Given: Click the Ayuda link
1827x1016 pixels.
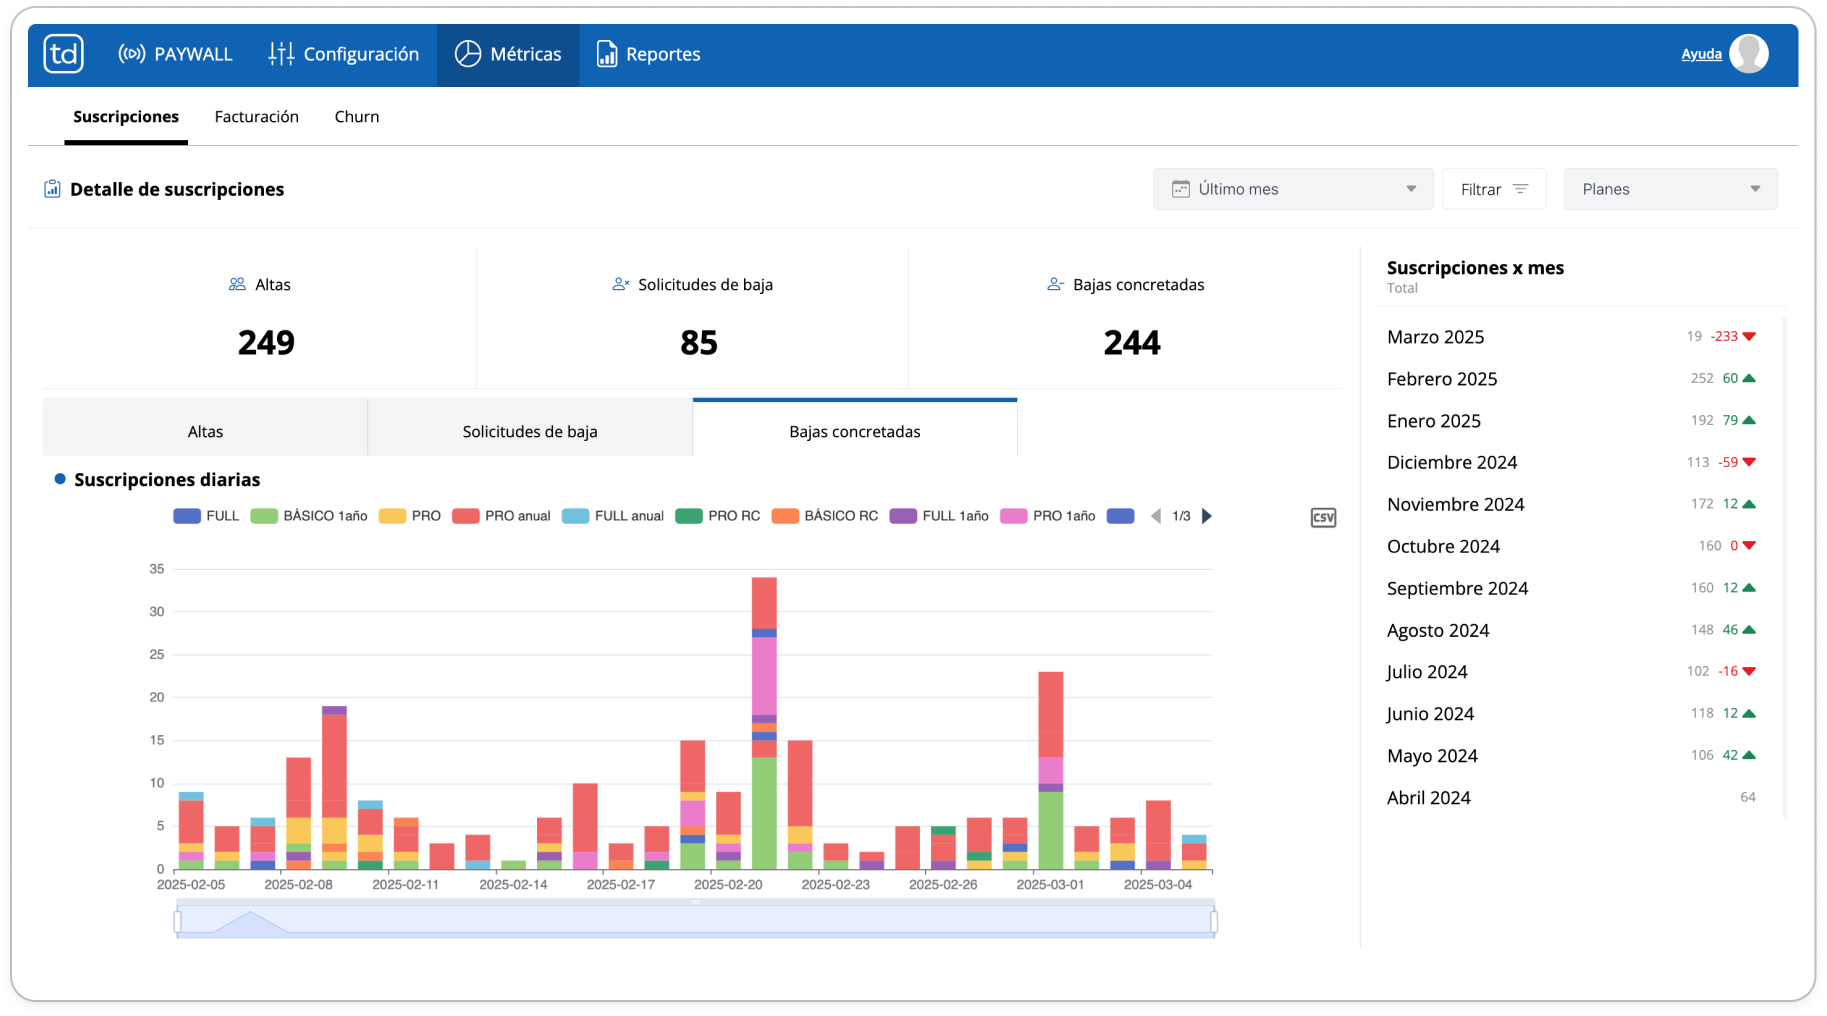Looking at the screenshot, I should tap(1701, 54).
